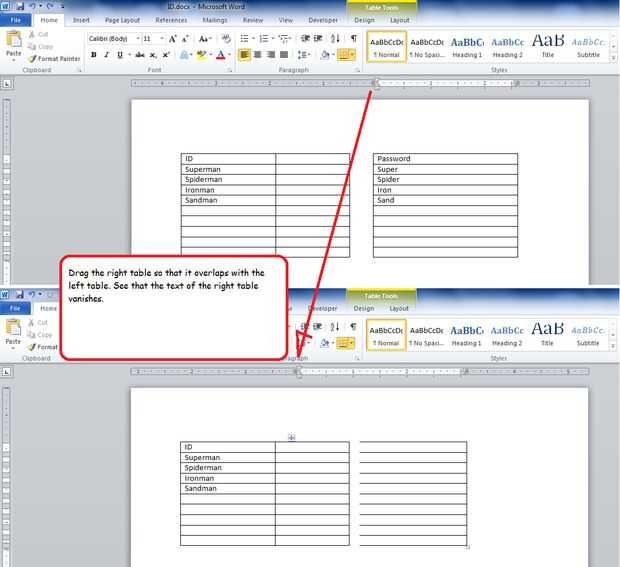This screenshot has width=620, height=567.
Task: Apply the Heading 2 style in the lower window
Action: click(507, 335)
